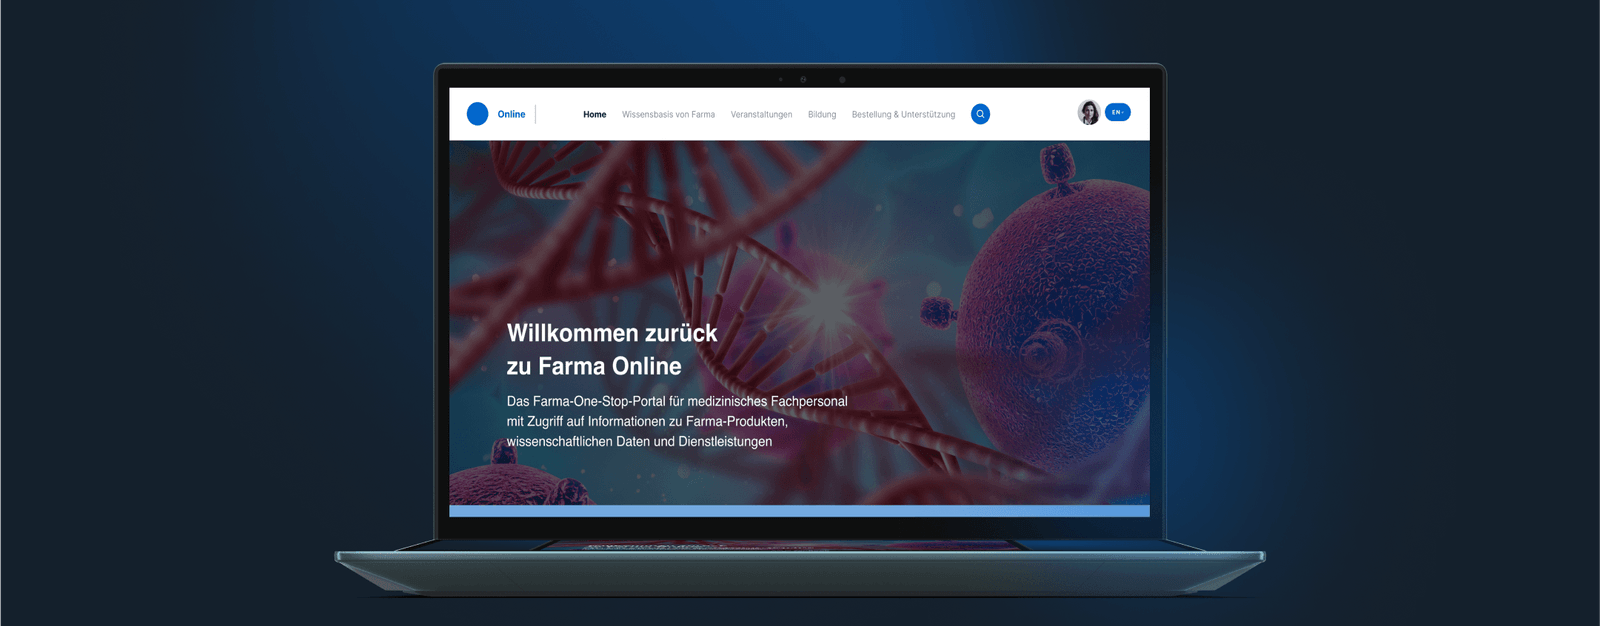1600x626 pixels.
Task: Open Wissensbasis von Farma menu
Action: point(668,114)
